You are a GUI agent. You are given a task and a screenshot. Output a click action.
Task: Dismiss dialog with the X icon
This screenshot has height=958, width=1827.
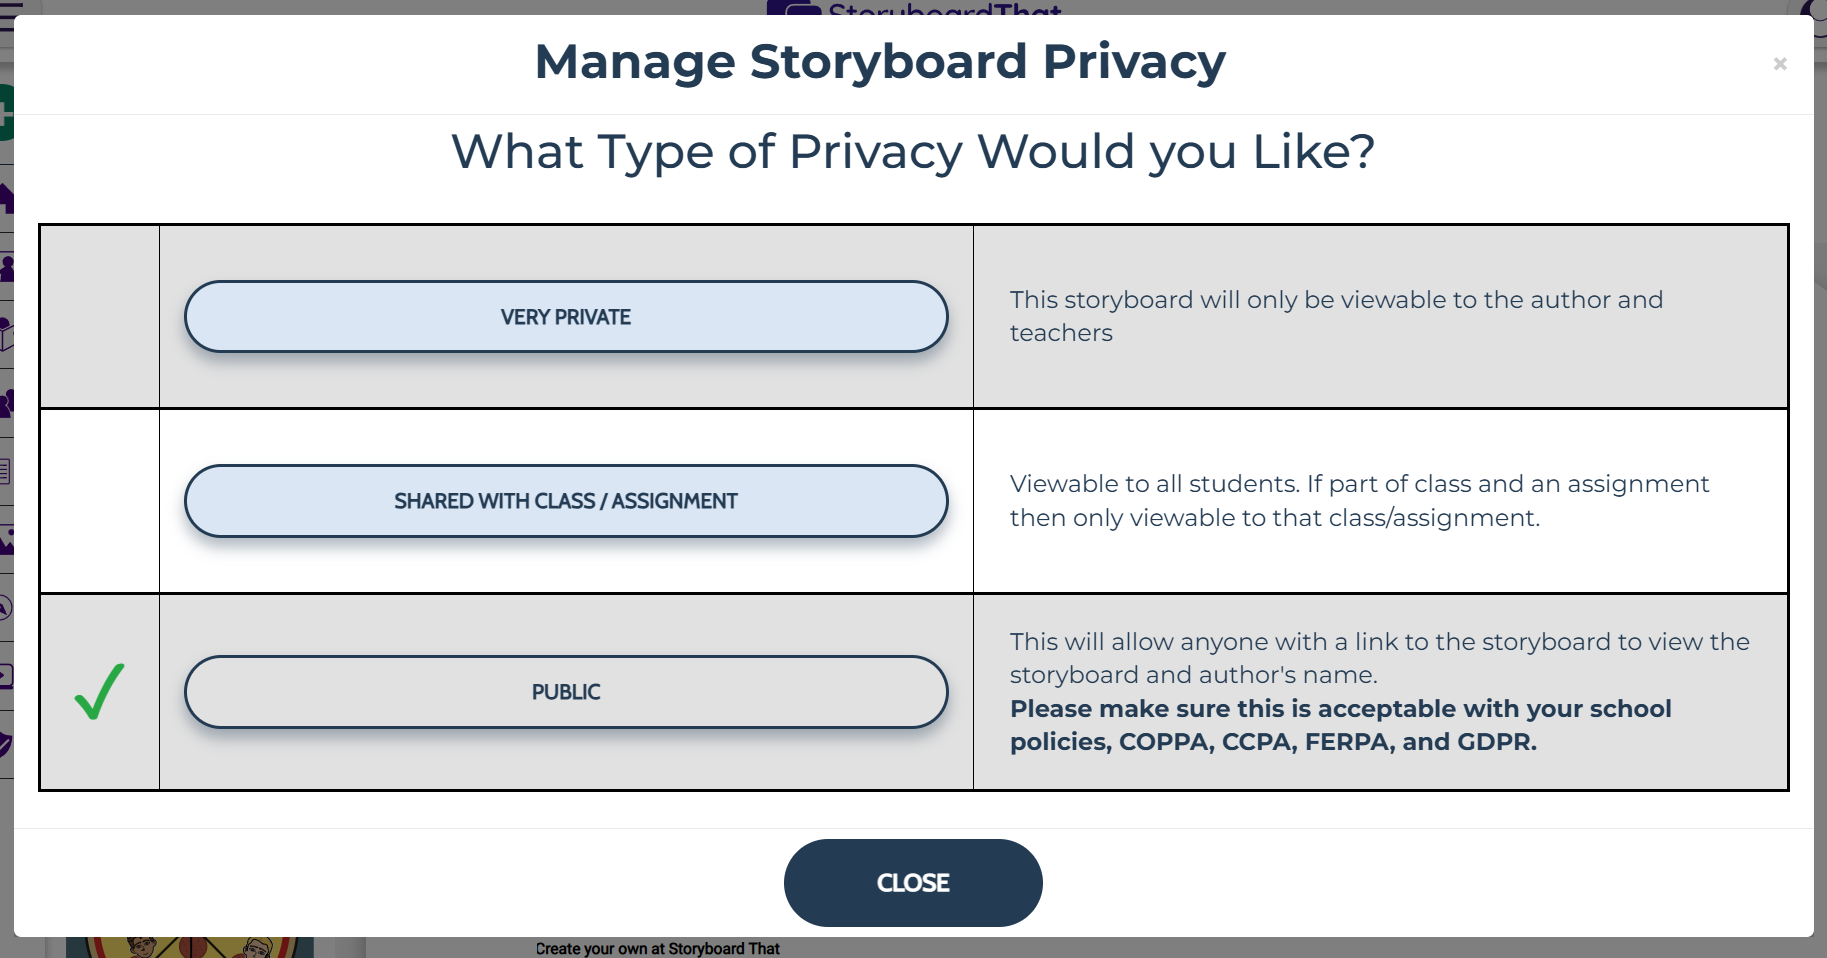click(x=1780, y=64)
